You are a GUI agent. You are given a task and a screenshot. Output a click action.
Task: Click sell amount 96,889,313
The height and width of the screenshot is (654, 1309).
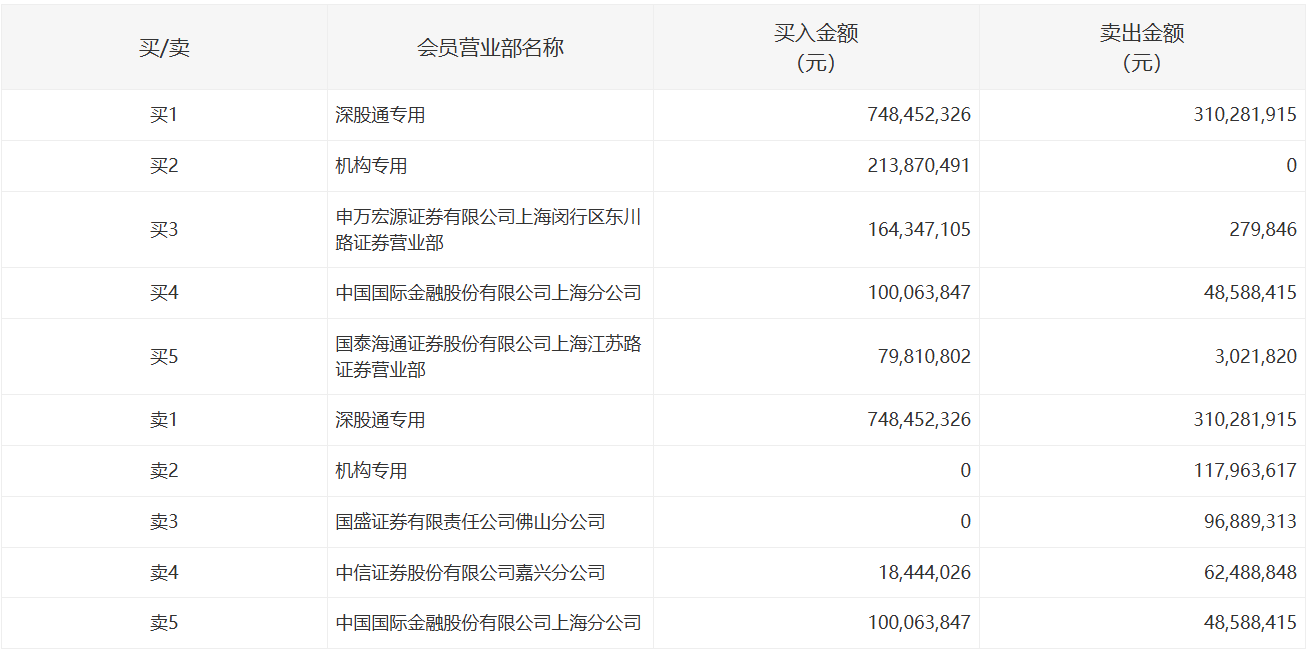[1249, 522]
